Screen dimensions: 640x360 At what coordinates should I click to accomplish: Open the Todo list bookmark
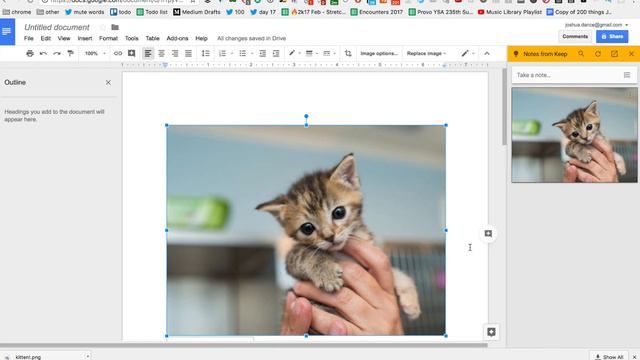[152, 12]
